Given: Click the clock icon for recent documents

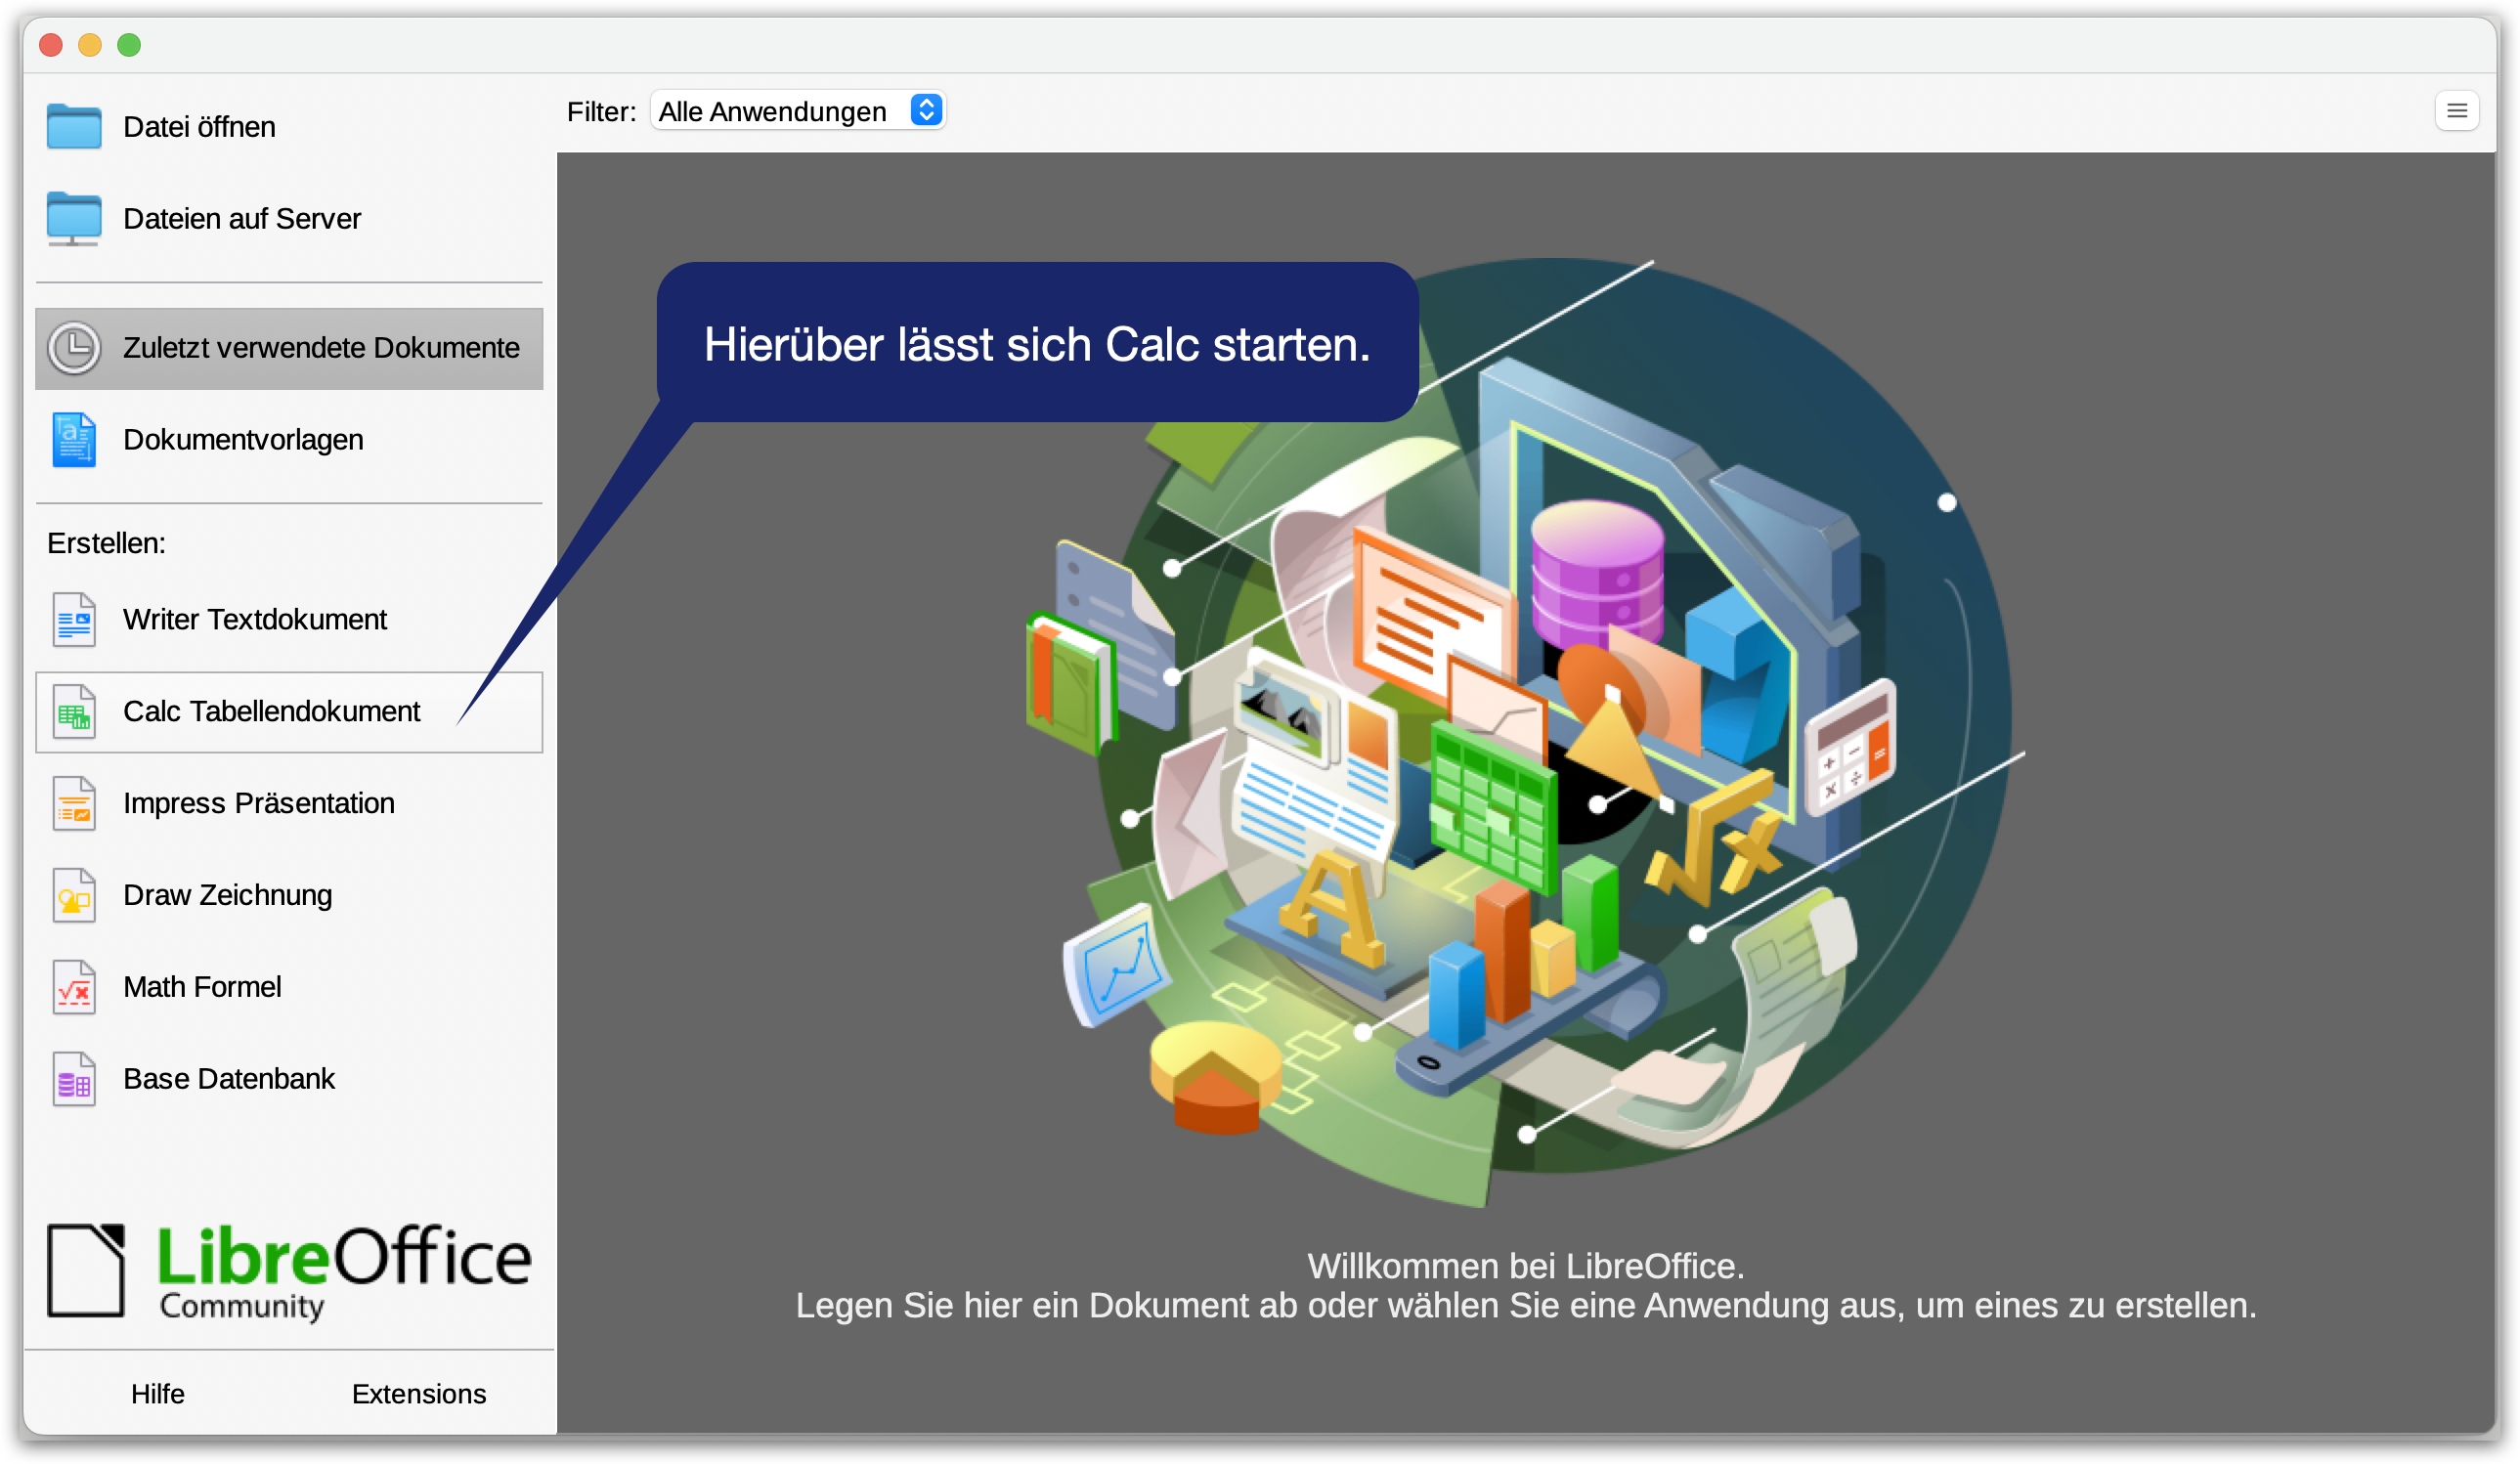Looking at the screenshot, I should click(74, 348).
